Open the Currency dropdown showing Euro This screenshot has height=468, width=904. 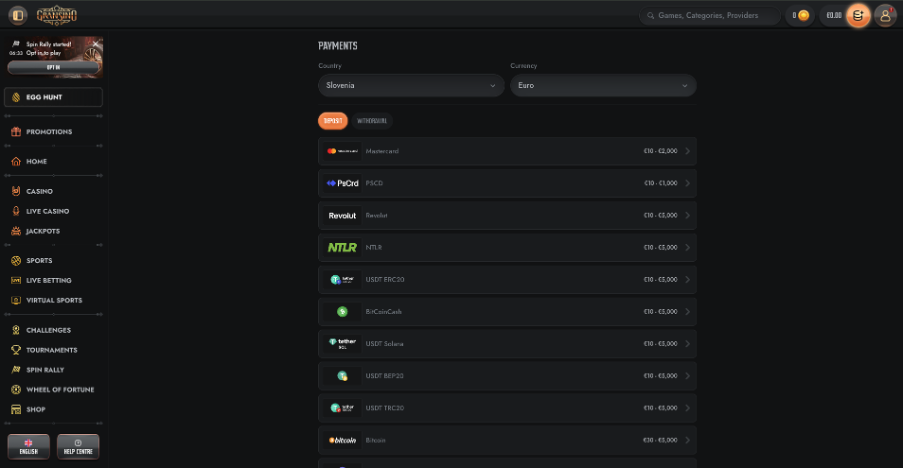pos(603,85)
